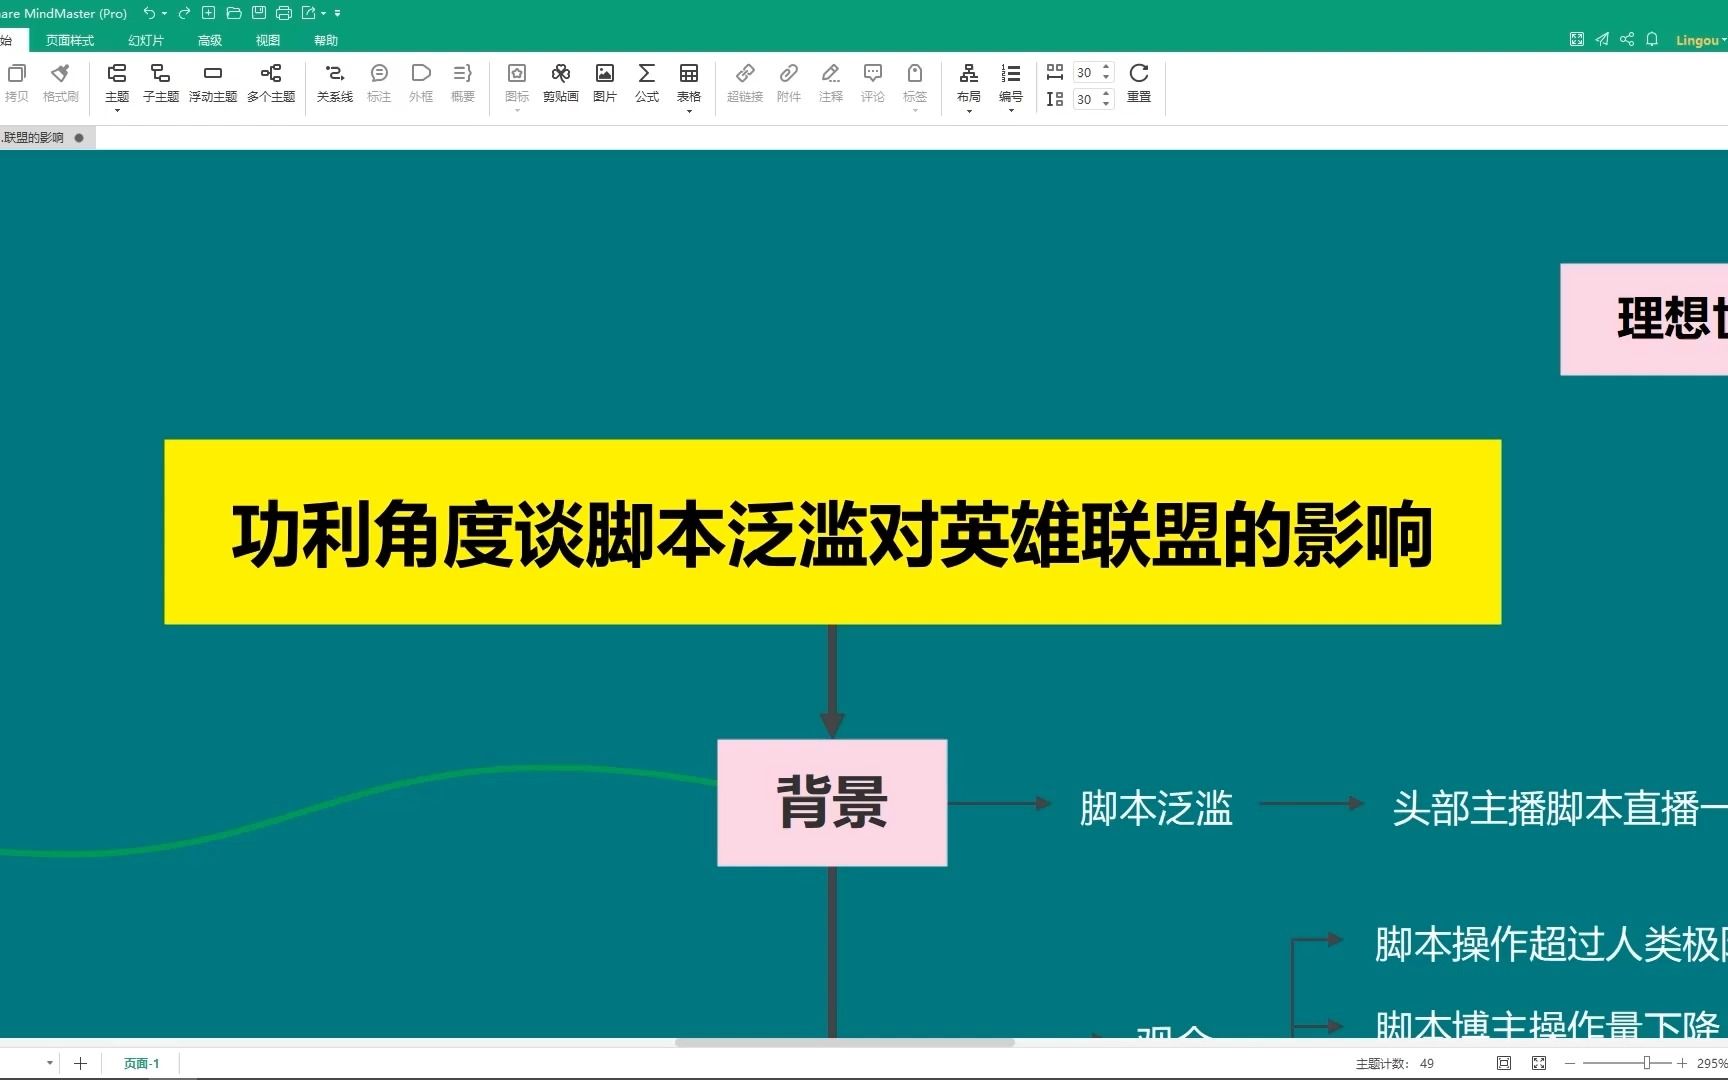Image resolution: width=1728 pixels, height=1080 pixels.
Task: Open the 帮助 tab
Action: click(x=326, y=40)
